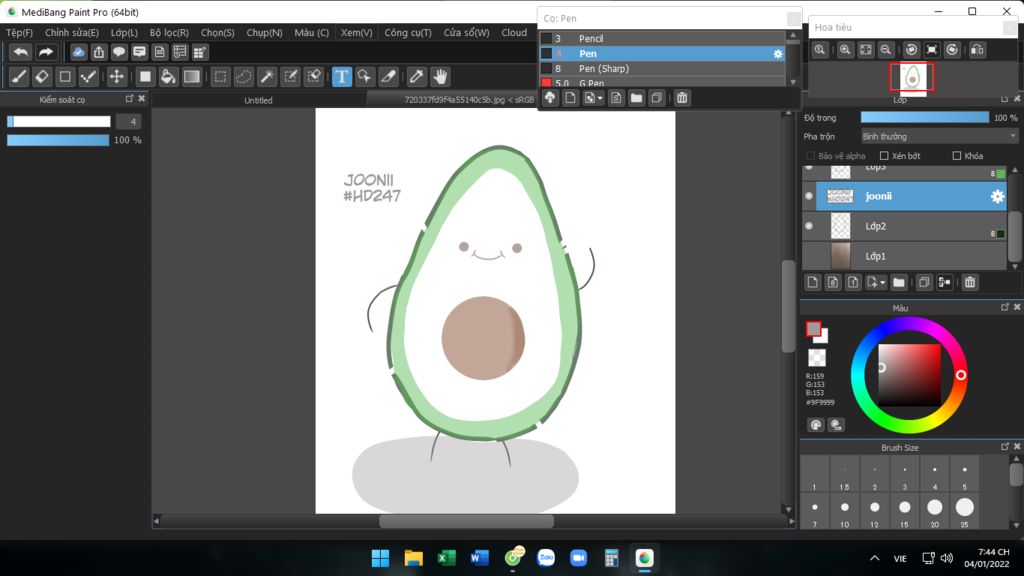Open the Chọn(S) menu
The image size is (1024, 576).
pyautogui.click(x=217, y=33)
